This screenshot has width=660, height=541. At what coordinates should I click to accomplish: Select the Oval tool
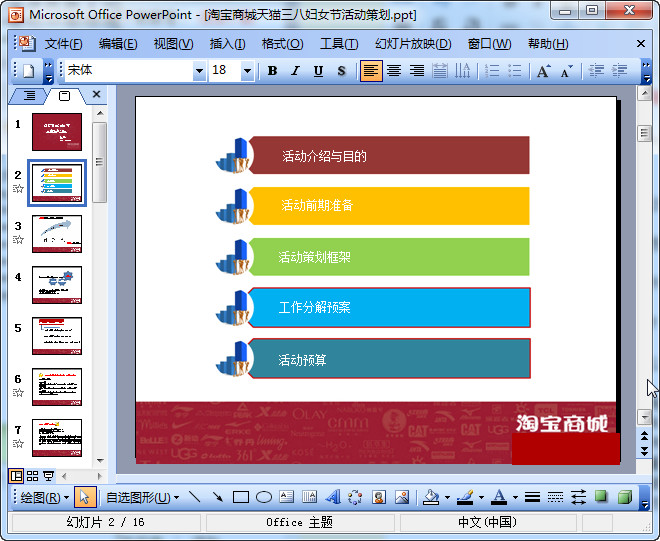tap(264, 497)
